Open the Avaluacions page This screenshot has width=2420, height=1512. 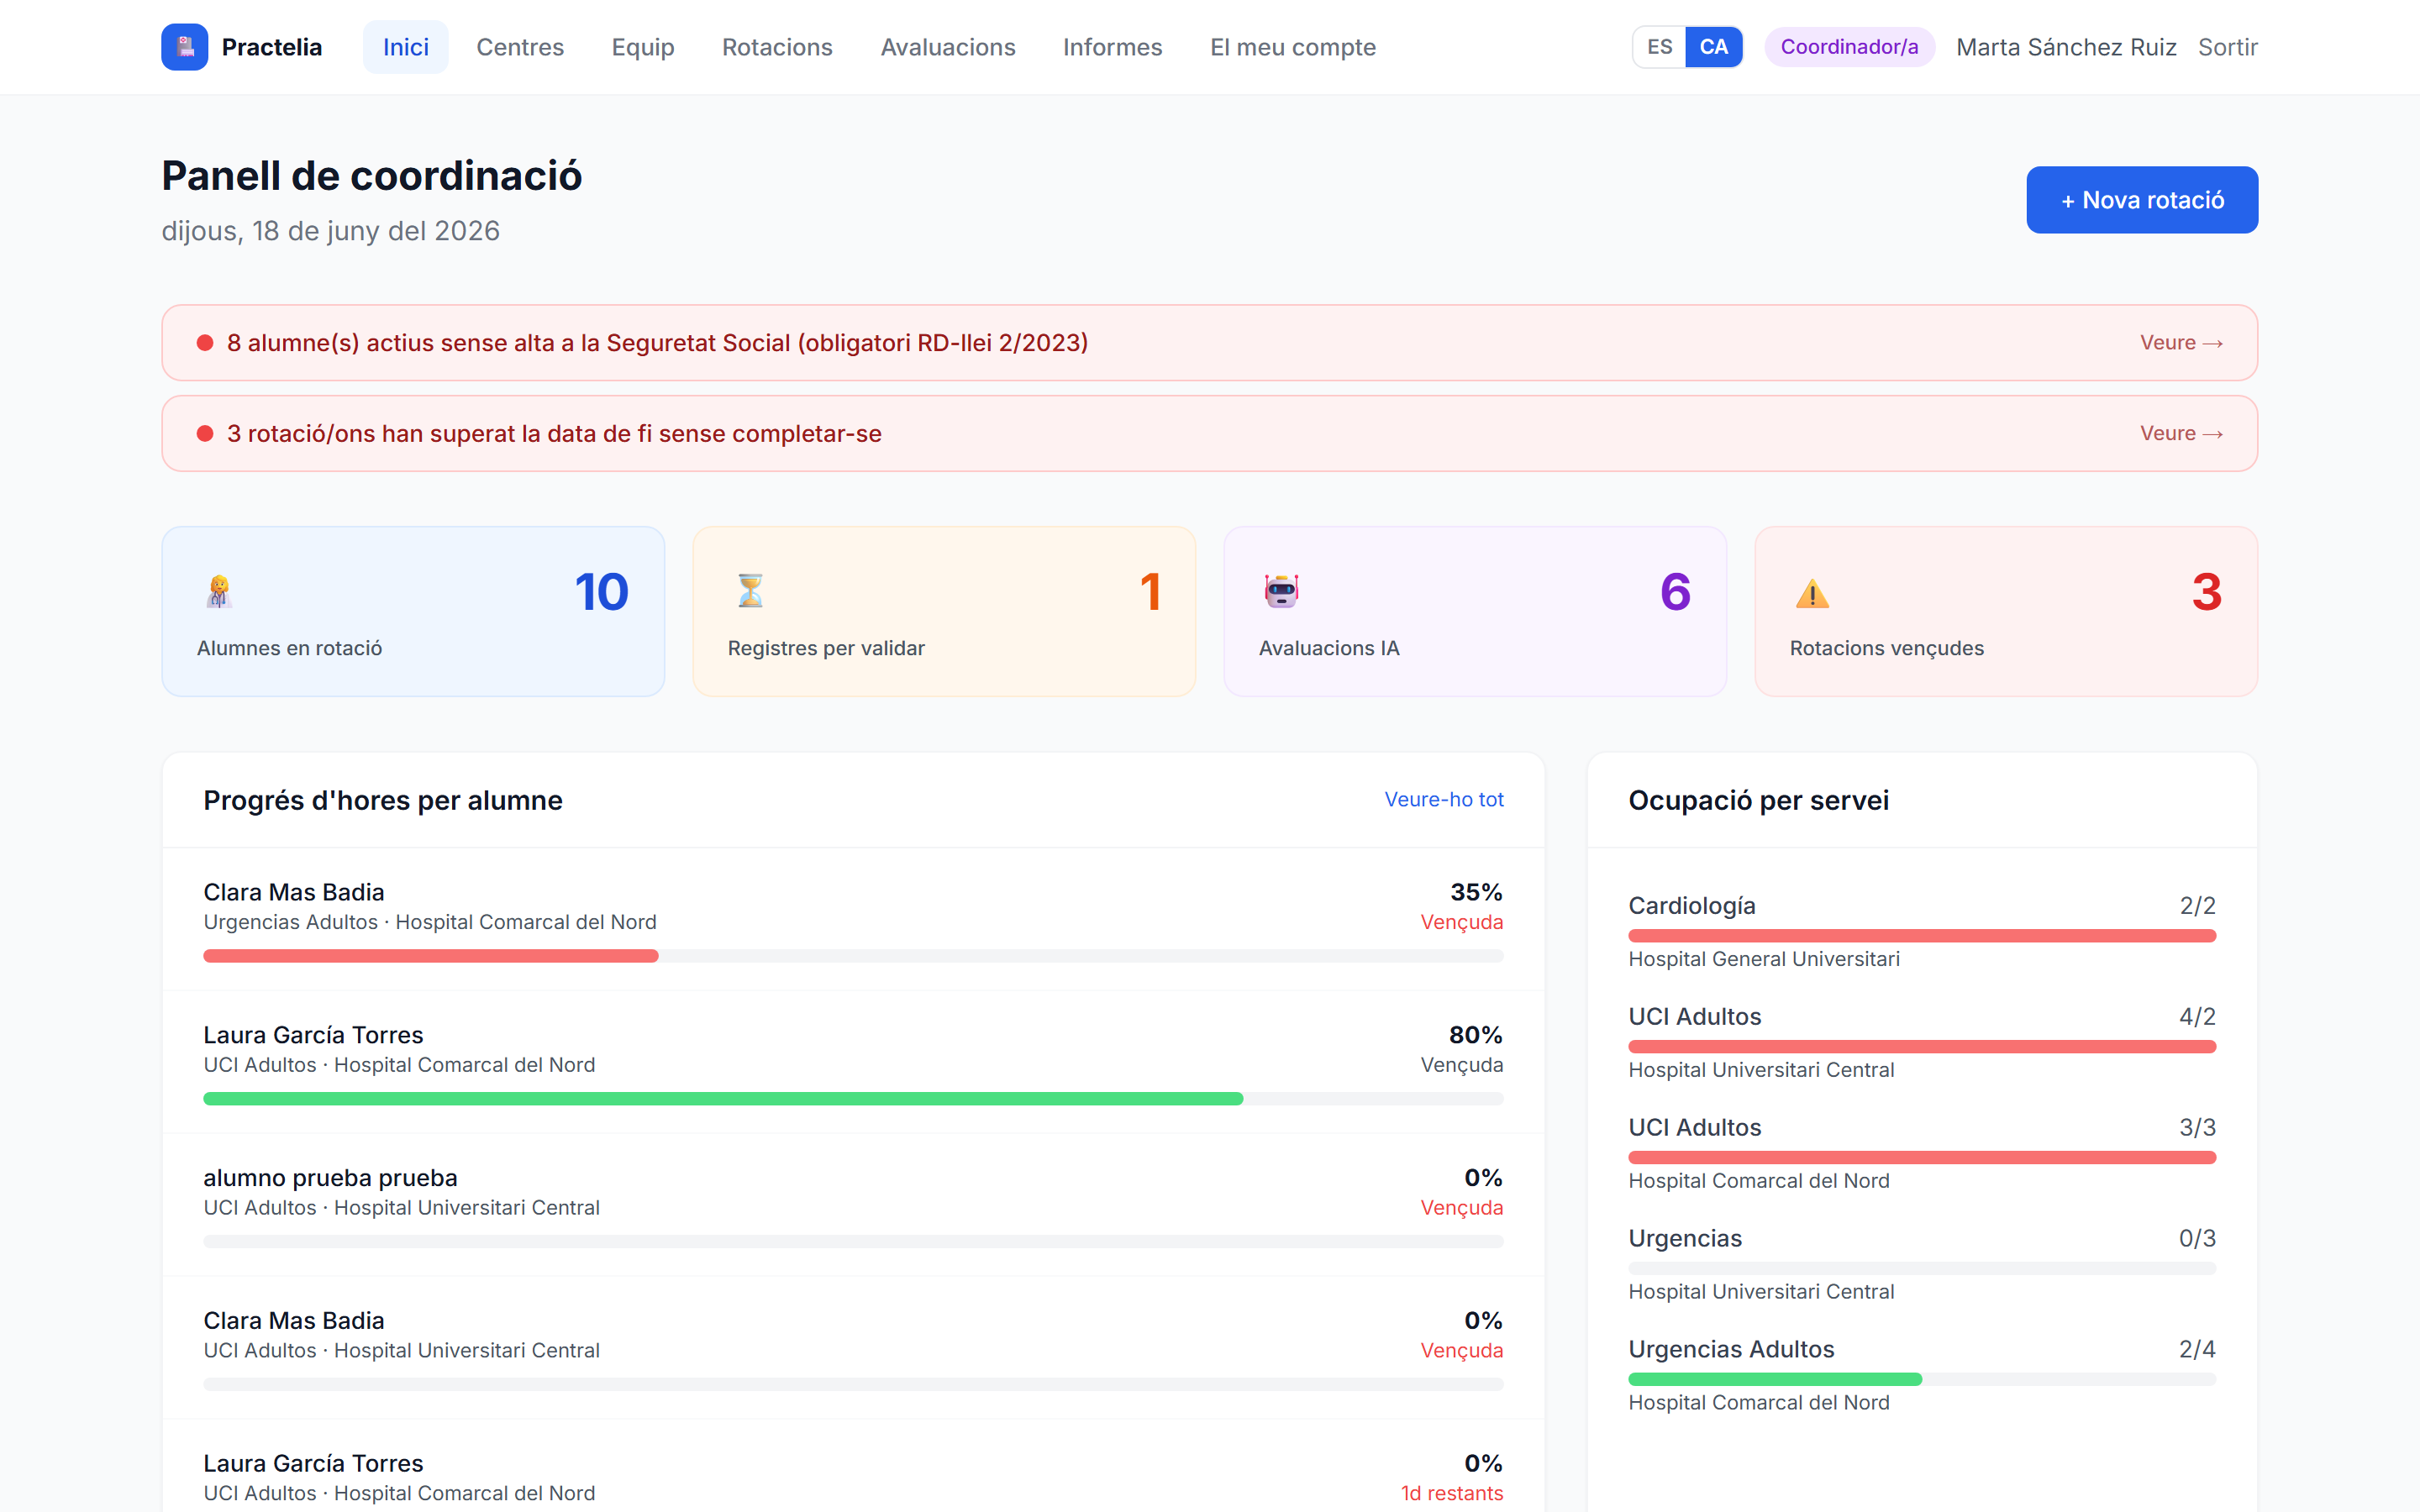pos(948,47)
